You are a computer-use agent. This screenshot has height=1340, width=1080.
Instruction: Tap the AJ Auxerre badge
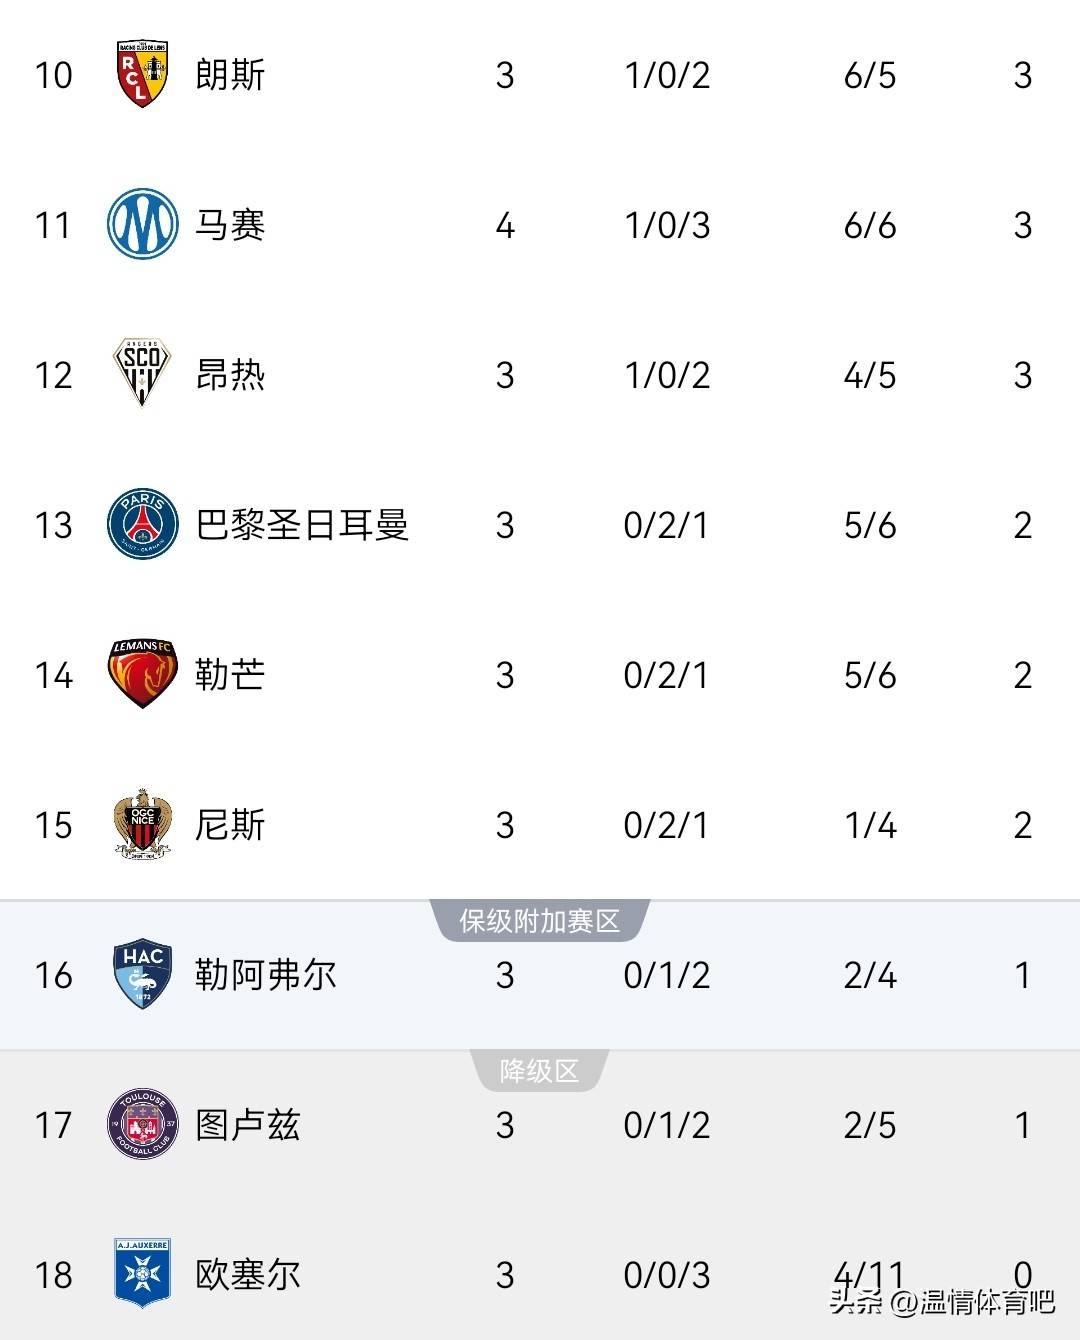coord(143,1274)
